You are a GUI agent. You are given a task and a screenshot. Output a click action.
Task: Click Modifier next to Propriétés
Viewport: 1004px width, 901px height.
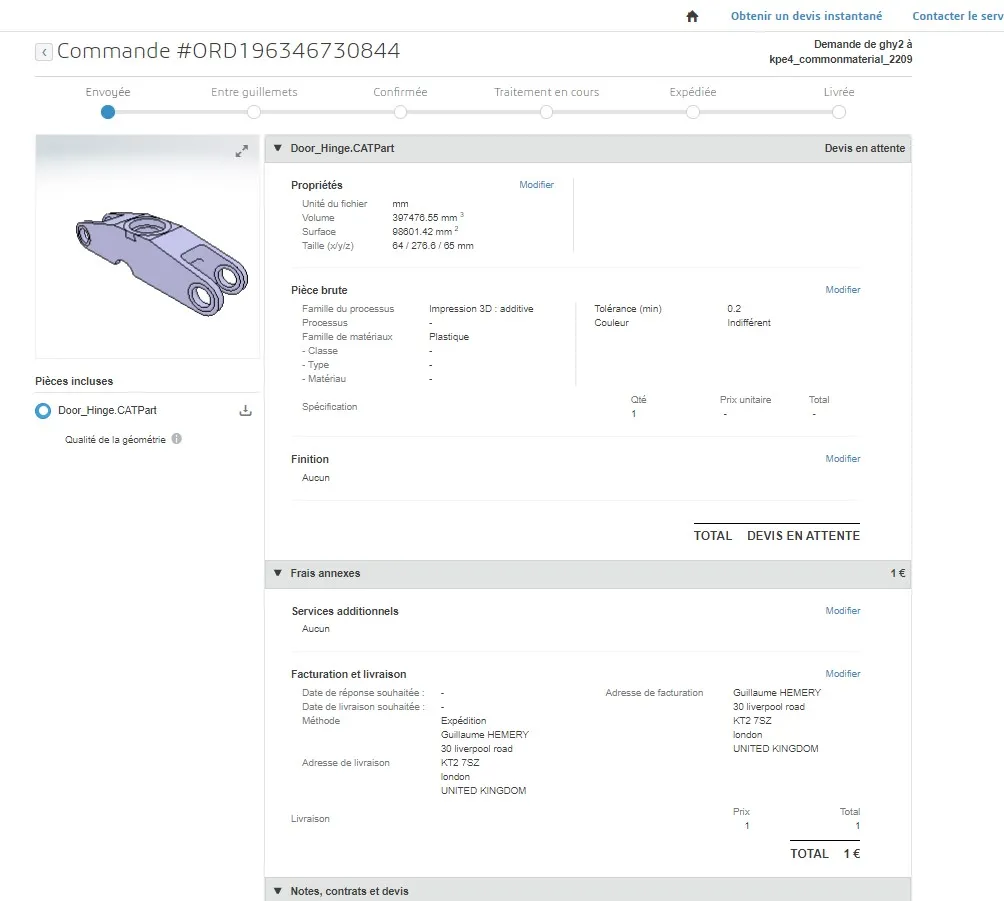pos(536,185)
